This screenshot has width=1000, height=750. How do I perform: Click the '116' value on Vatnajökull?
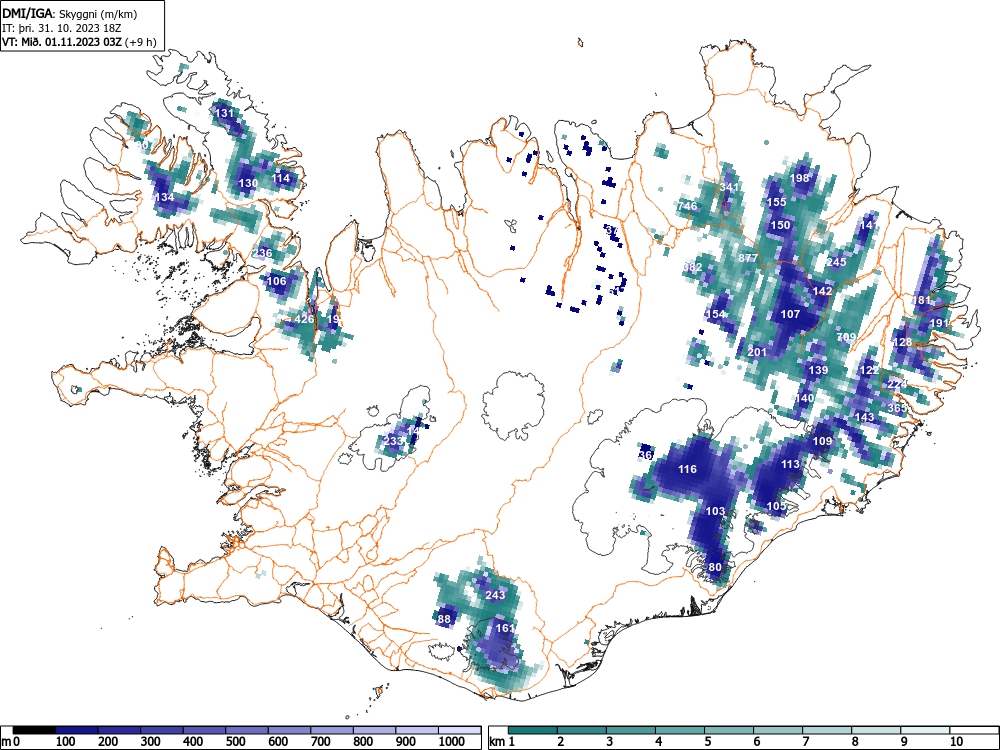coord(688,469)
